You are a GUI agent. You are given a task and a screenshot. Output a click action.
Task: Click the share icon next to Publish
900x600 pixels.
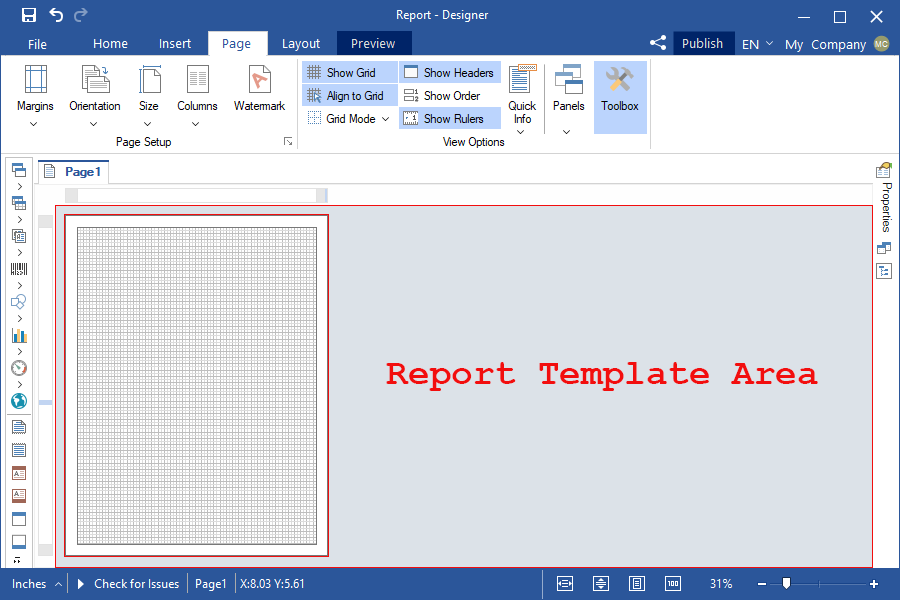coord(658,43)
